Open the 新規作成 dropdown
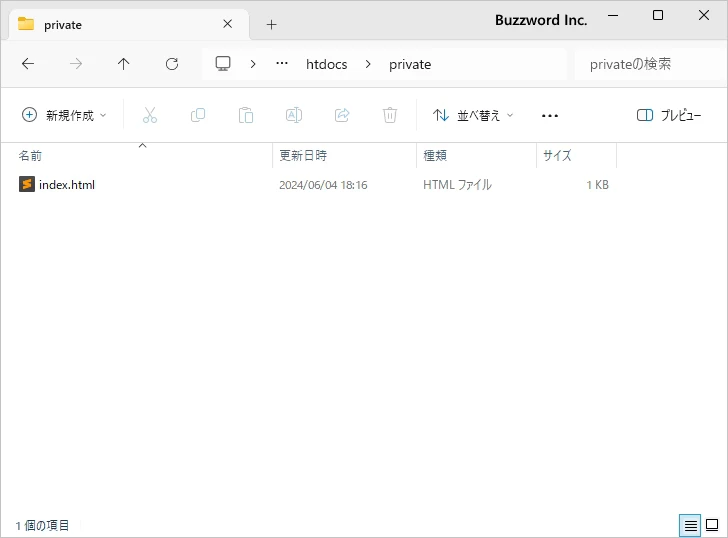 click(x=64, y=115)
